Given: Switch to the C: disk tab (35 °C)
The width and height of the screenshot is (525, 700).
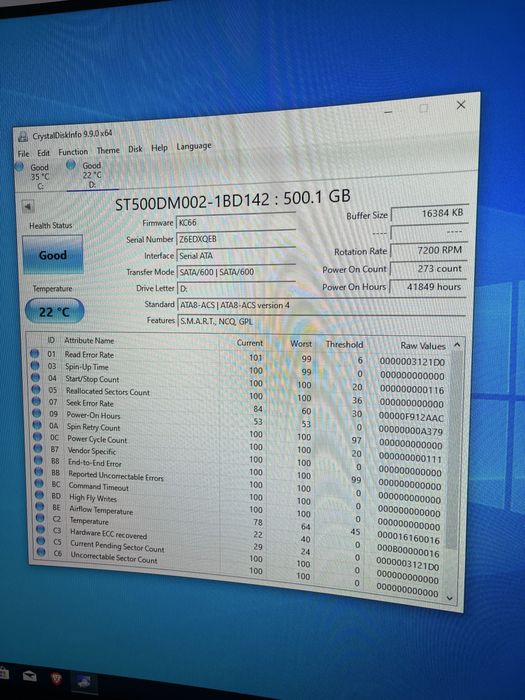Looking at the screenshot, I should (x=35, y=176).
